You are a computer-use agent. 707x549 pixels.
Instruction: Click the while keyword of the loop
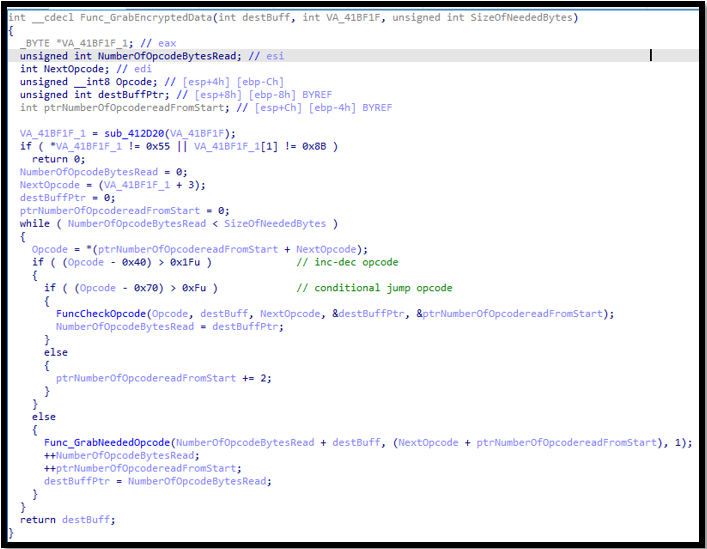(x=35, y=224)
